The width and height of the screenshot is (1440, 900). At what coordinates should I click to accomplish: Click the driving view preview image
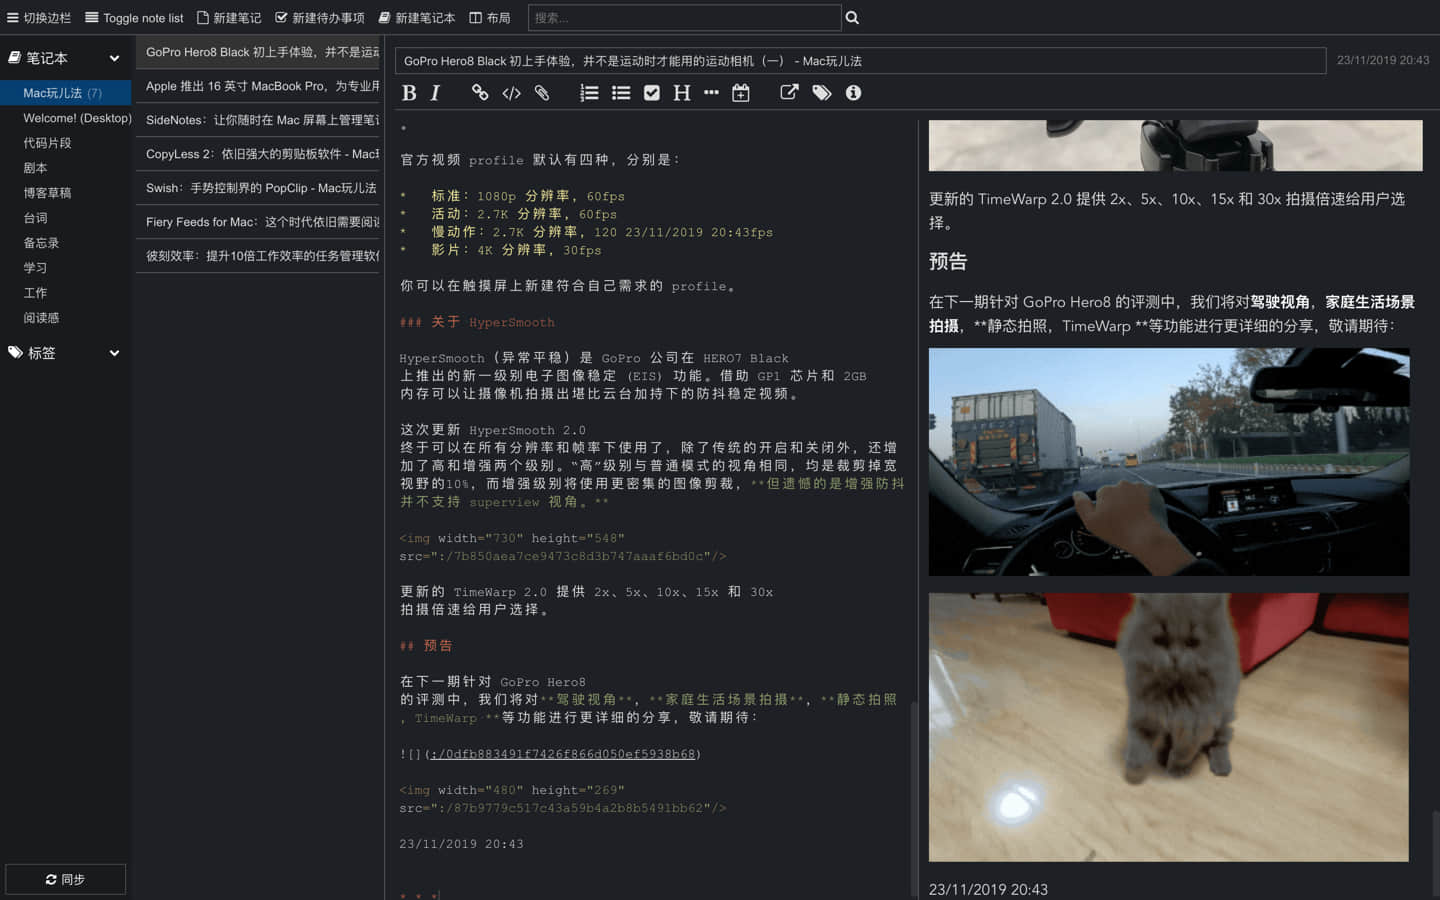1169,462
